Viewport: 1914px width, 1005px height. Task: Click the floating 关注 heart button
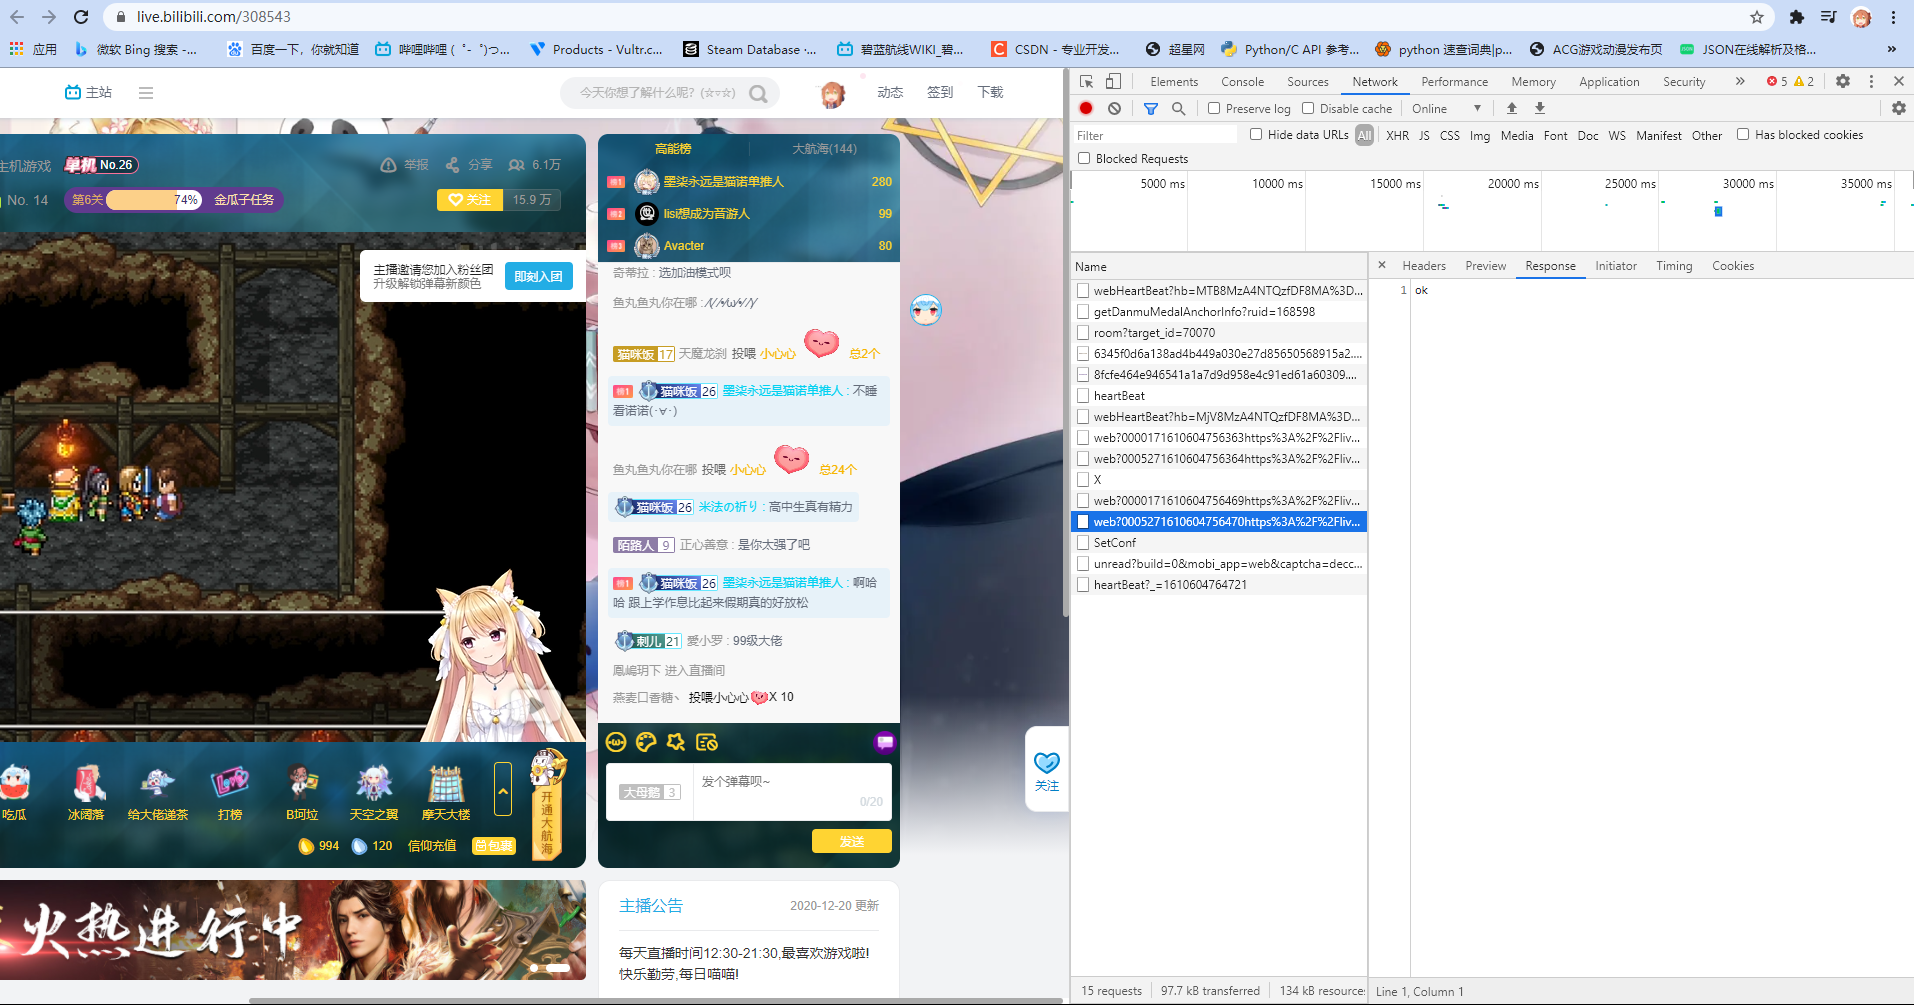[1047, 770]
